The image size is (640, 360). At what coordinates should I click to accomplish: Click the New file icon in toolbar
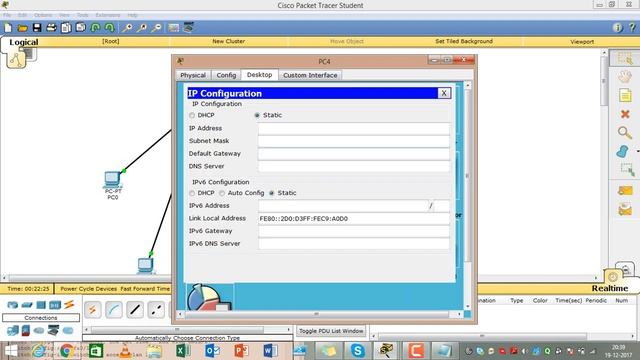[8, 28]
